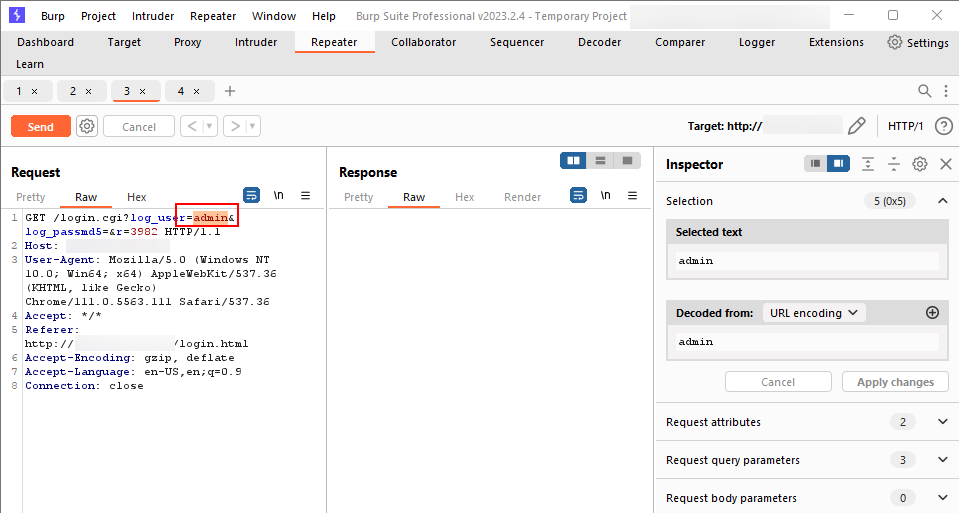The width and height of the screenshot is (959, 513).
Task: Click the Burp Suite lightning logo icon
Action: (x=17, y=15)
